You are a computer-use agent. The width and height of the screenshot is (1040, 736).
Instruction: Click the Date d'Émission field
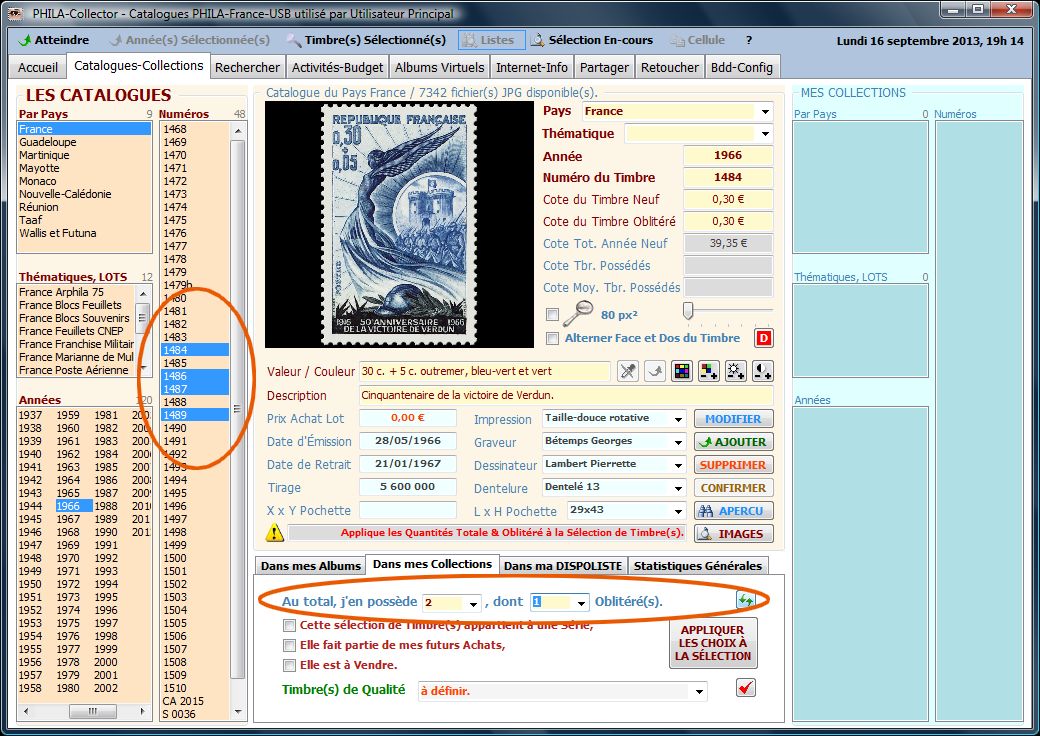point(408,442)
